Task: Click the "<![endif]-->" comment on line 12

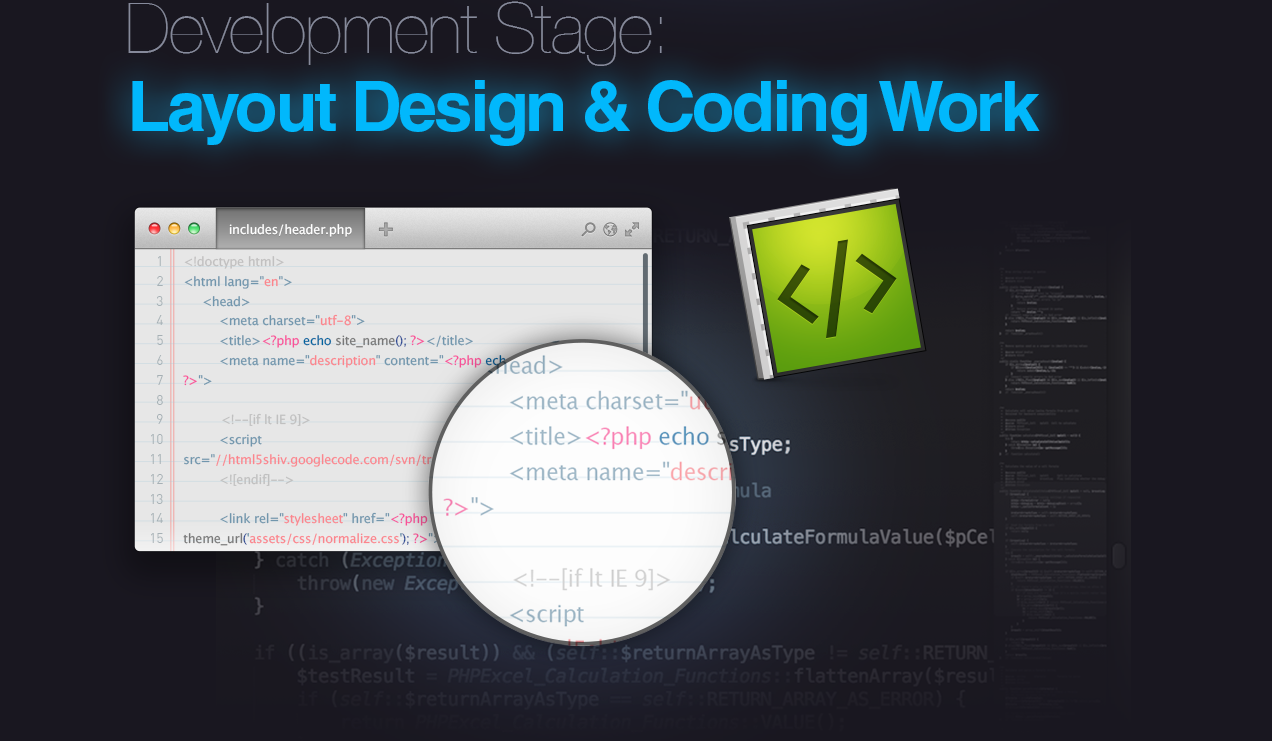Action: pyautogui.click(x=258, y=479)
